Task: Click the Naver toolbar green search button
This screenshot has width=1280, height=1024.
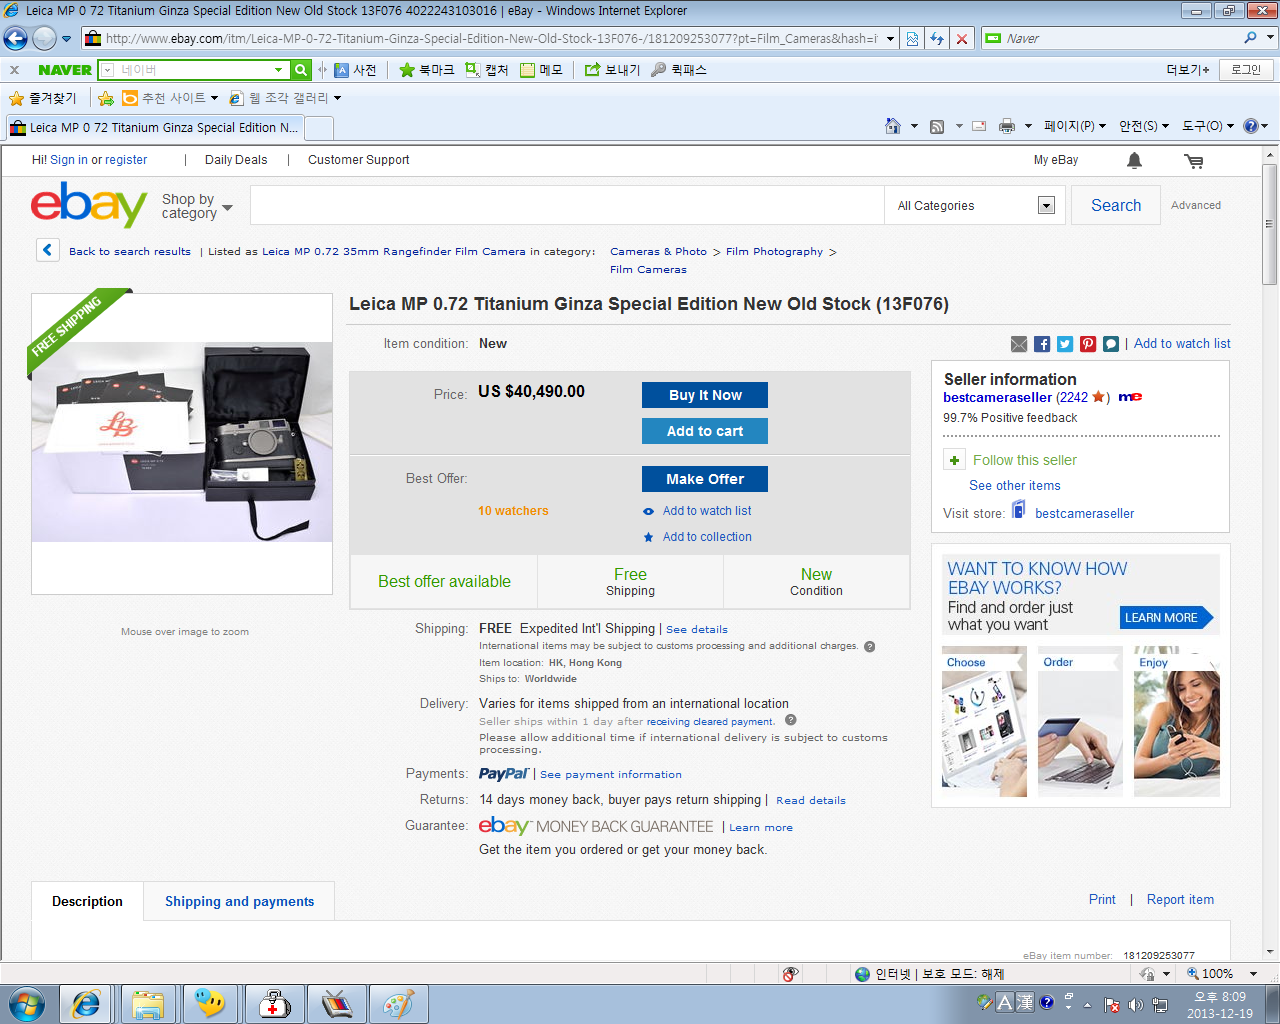Action: [x=301, y=70]
